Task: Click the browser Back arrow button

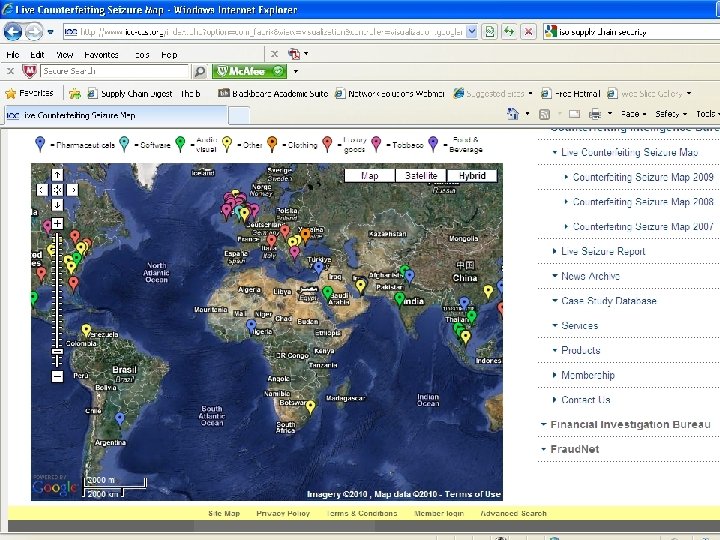Action: 13,32
